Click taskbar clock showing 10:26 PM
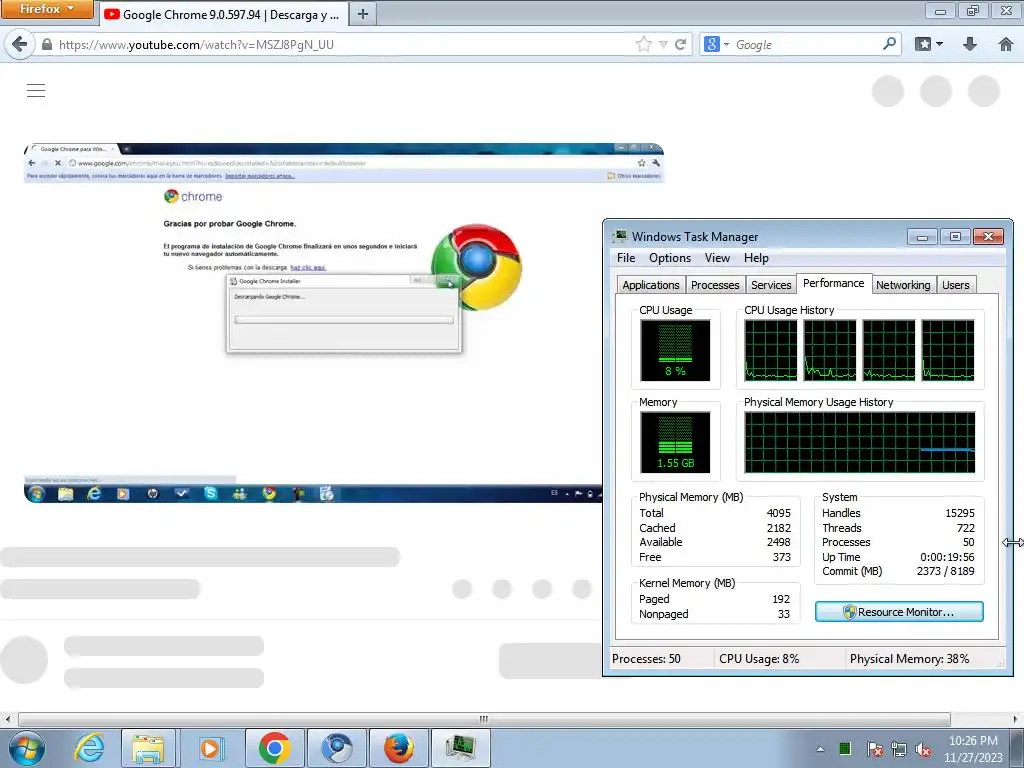Screen dimensions: 1024x768 point(973,741)
